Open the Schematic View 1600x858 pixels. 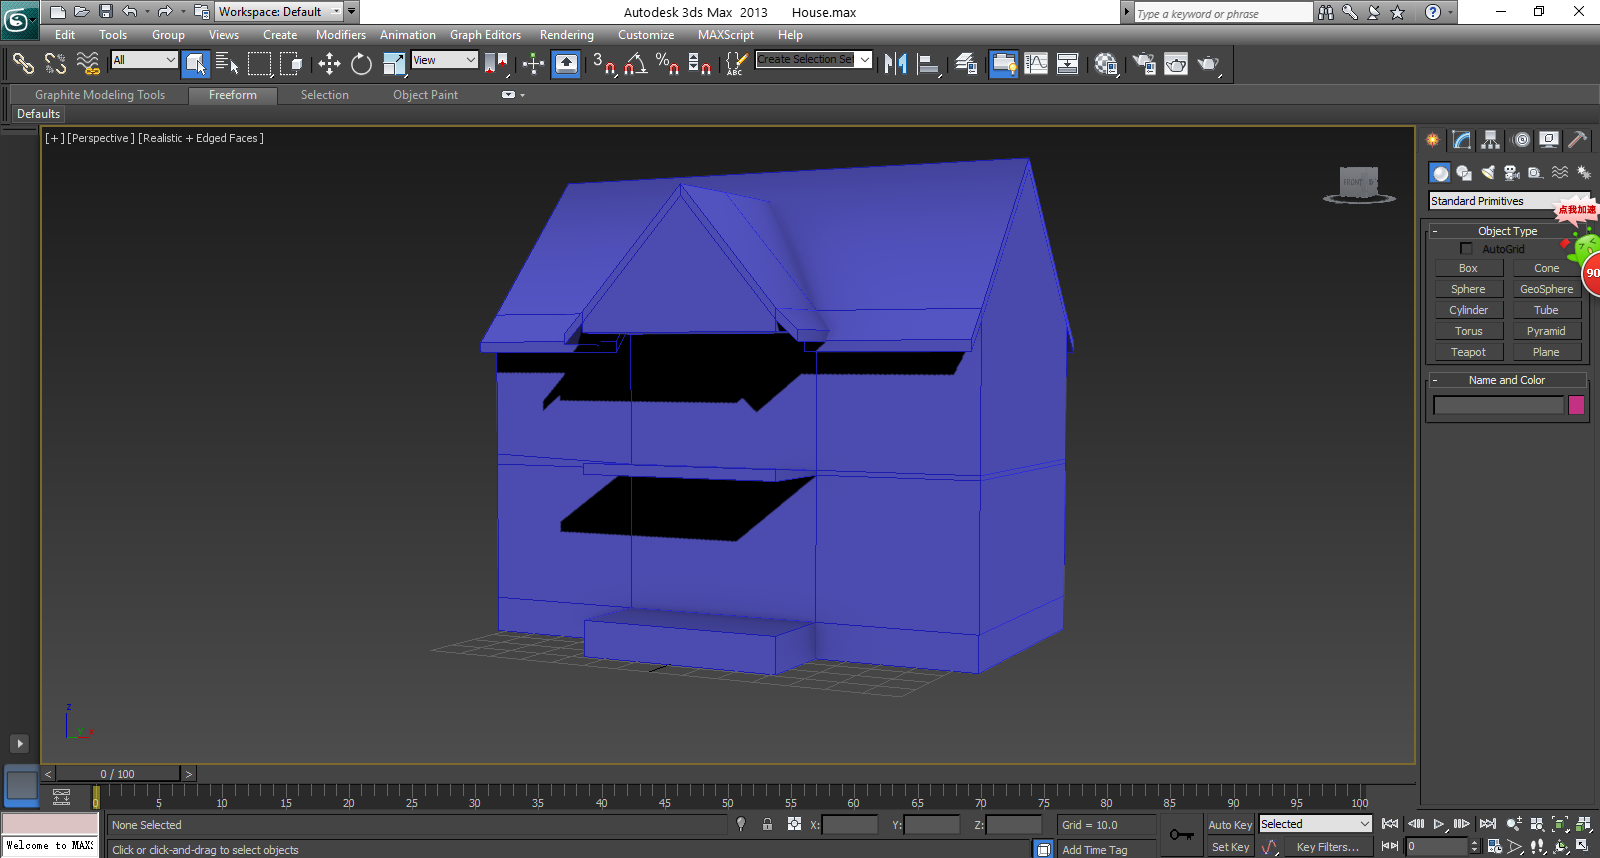point(1068,64)
